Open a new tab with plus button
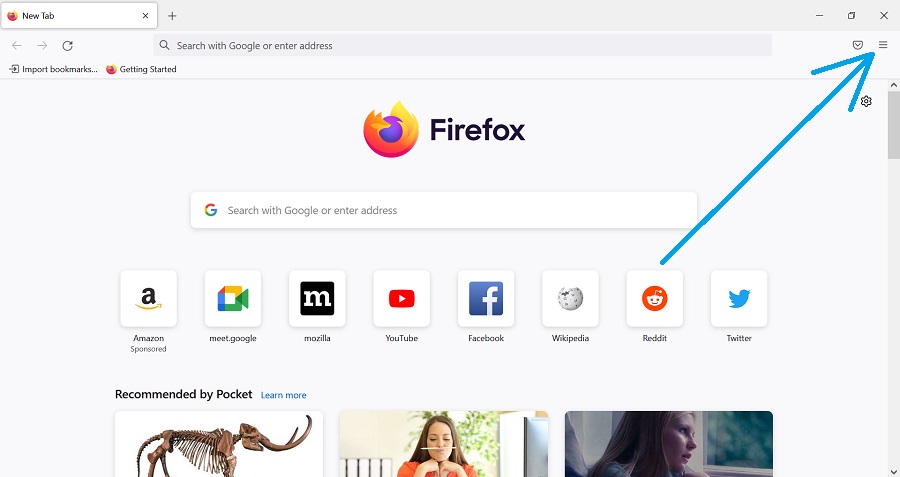The image size is (900, 477). [172, 15]
